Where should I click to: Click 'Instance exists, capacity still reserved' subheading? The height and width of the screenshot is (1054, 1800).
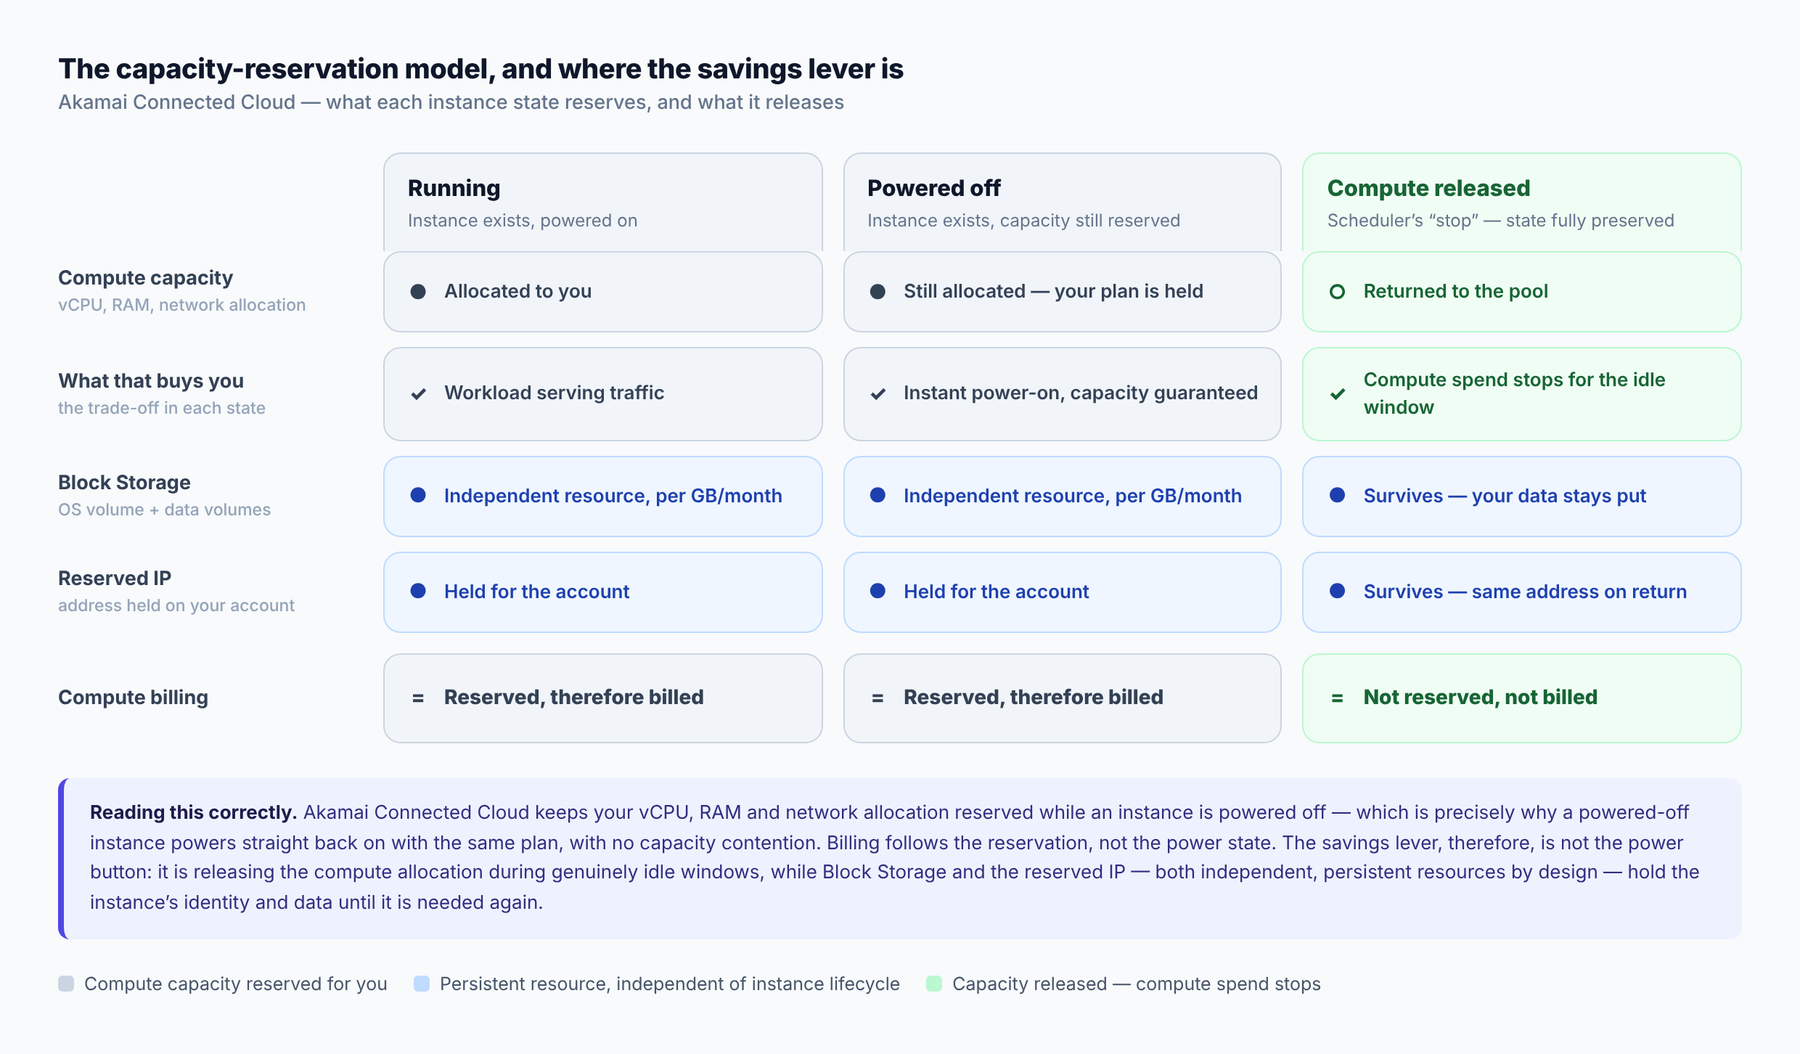click(x=1023, y=221)
